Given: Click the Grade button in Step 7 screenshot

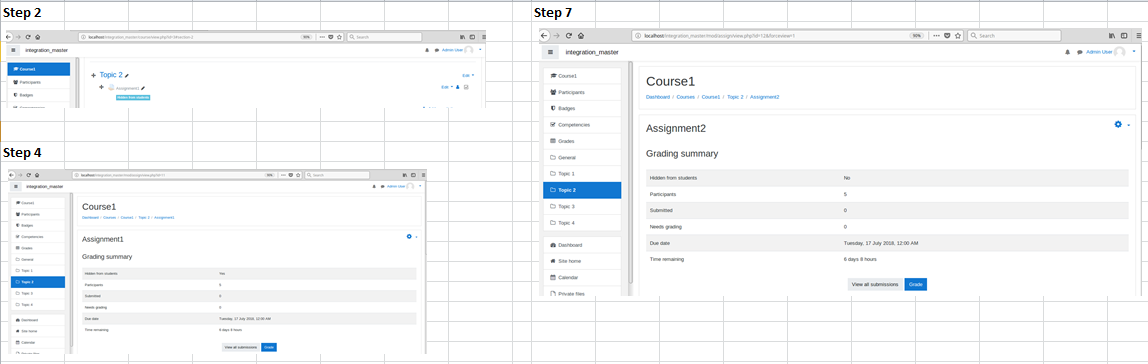Looking at the screenshot, I should point(916,284).
